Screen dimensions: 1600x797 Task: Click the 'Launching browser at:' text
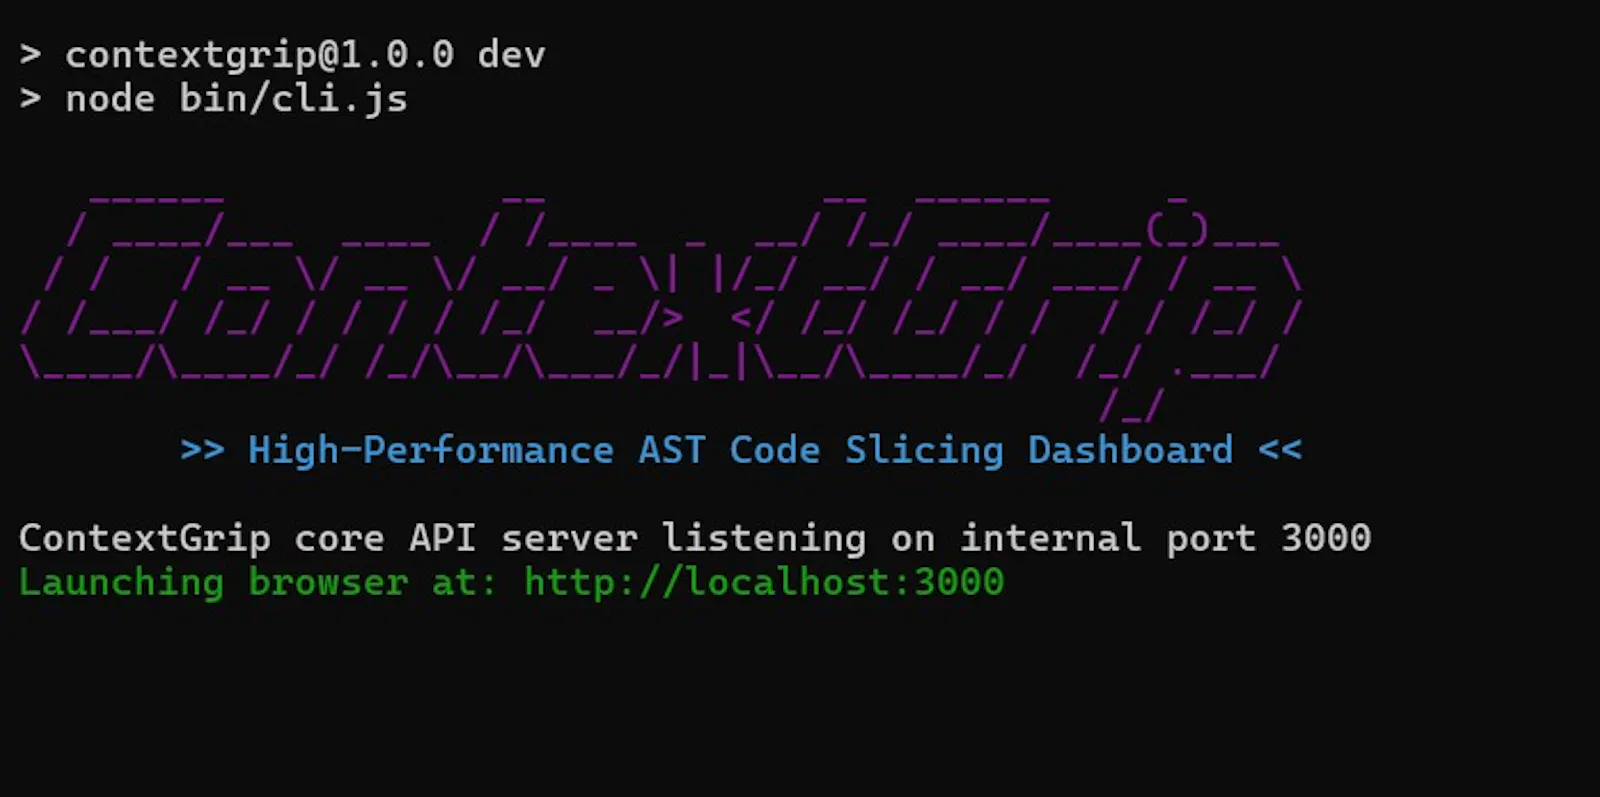click(258, 582)
